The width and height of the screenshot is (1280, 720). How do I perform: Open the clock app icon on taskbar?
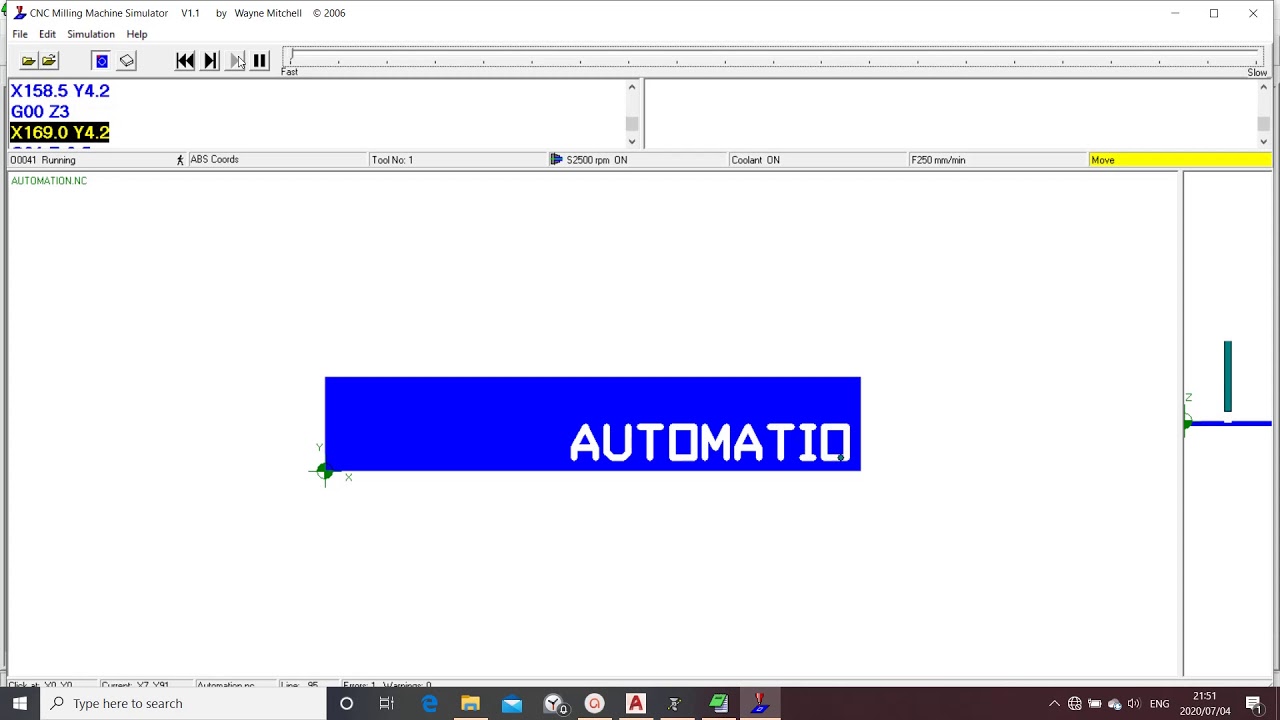tap(555, 703)
